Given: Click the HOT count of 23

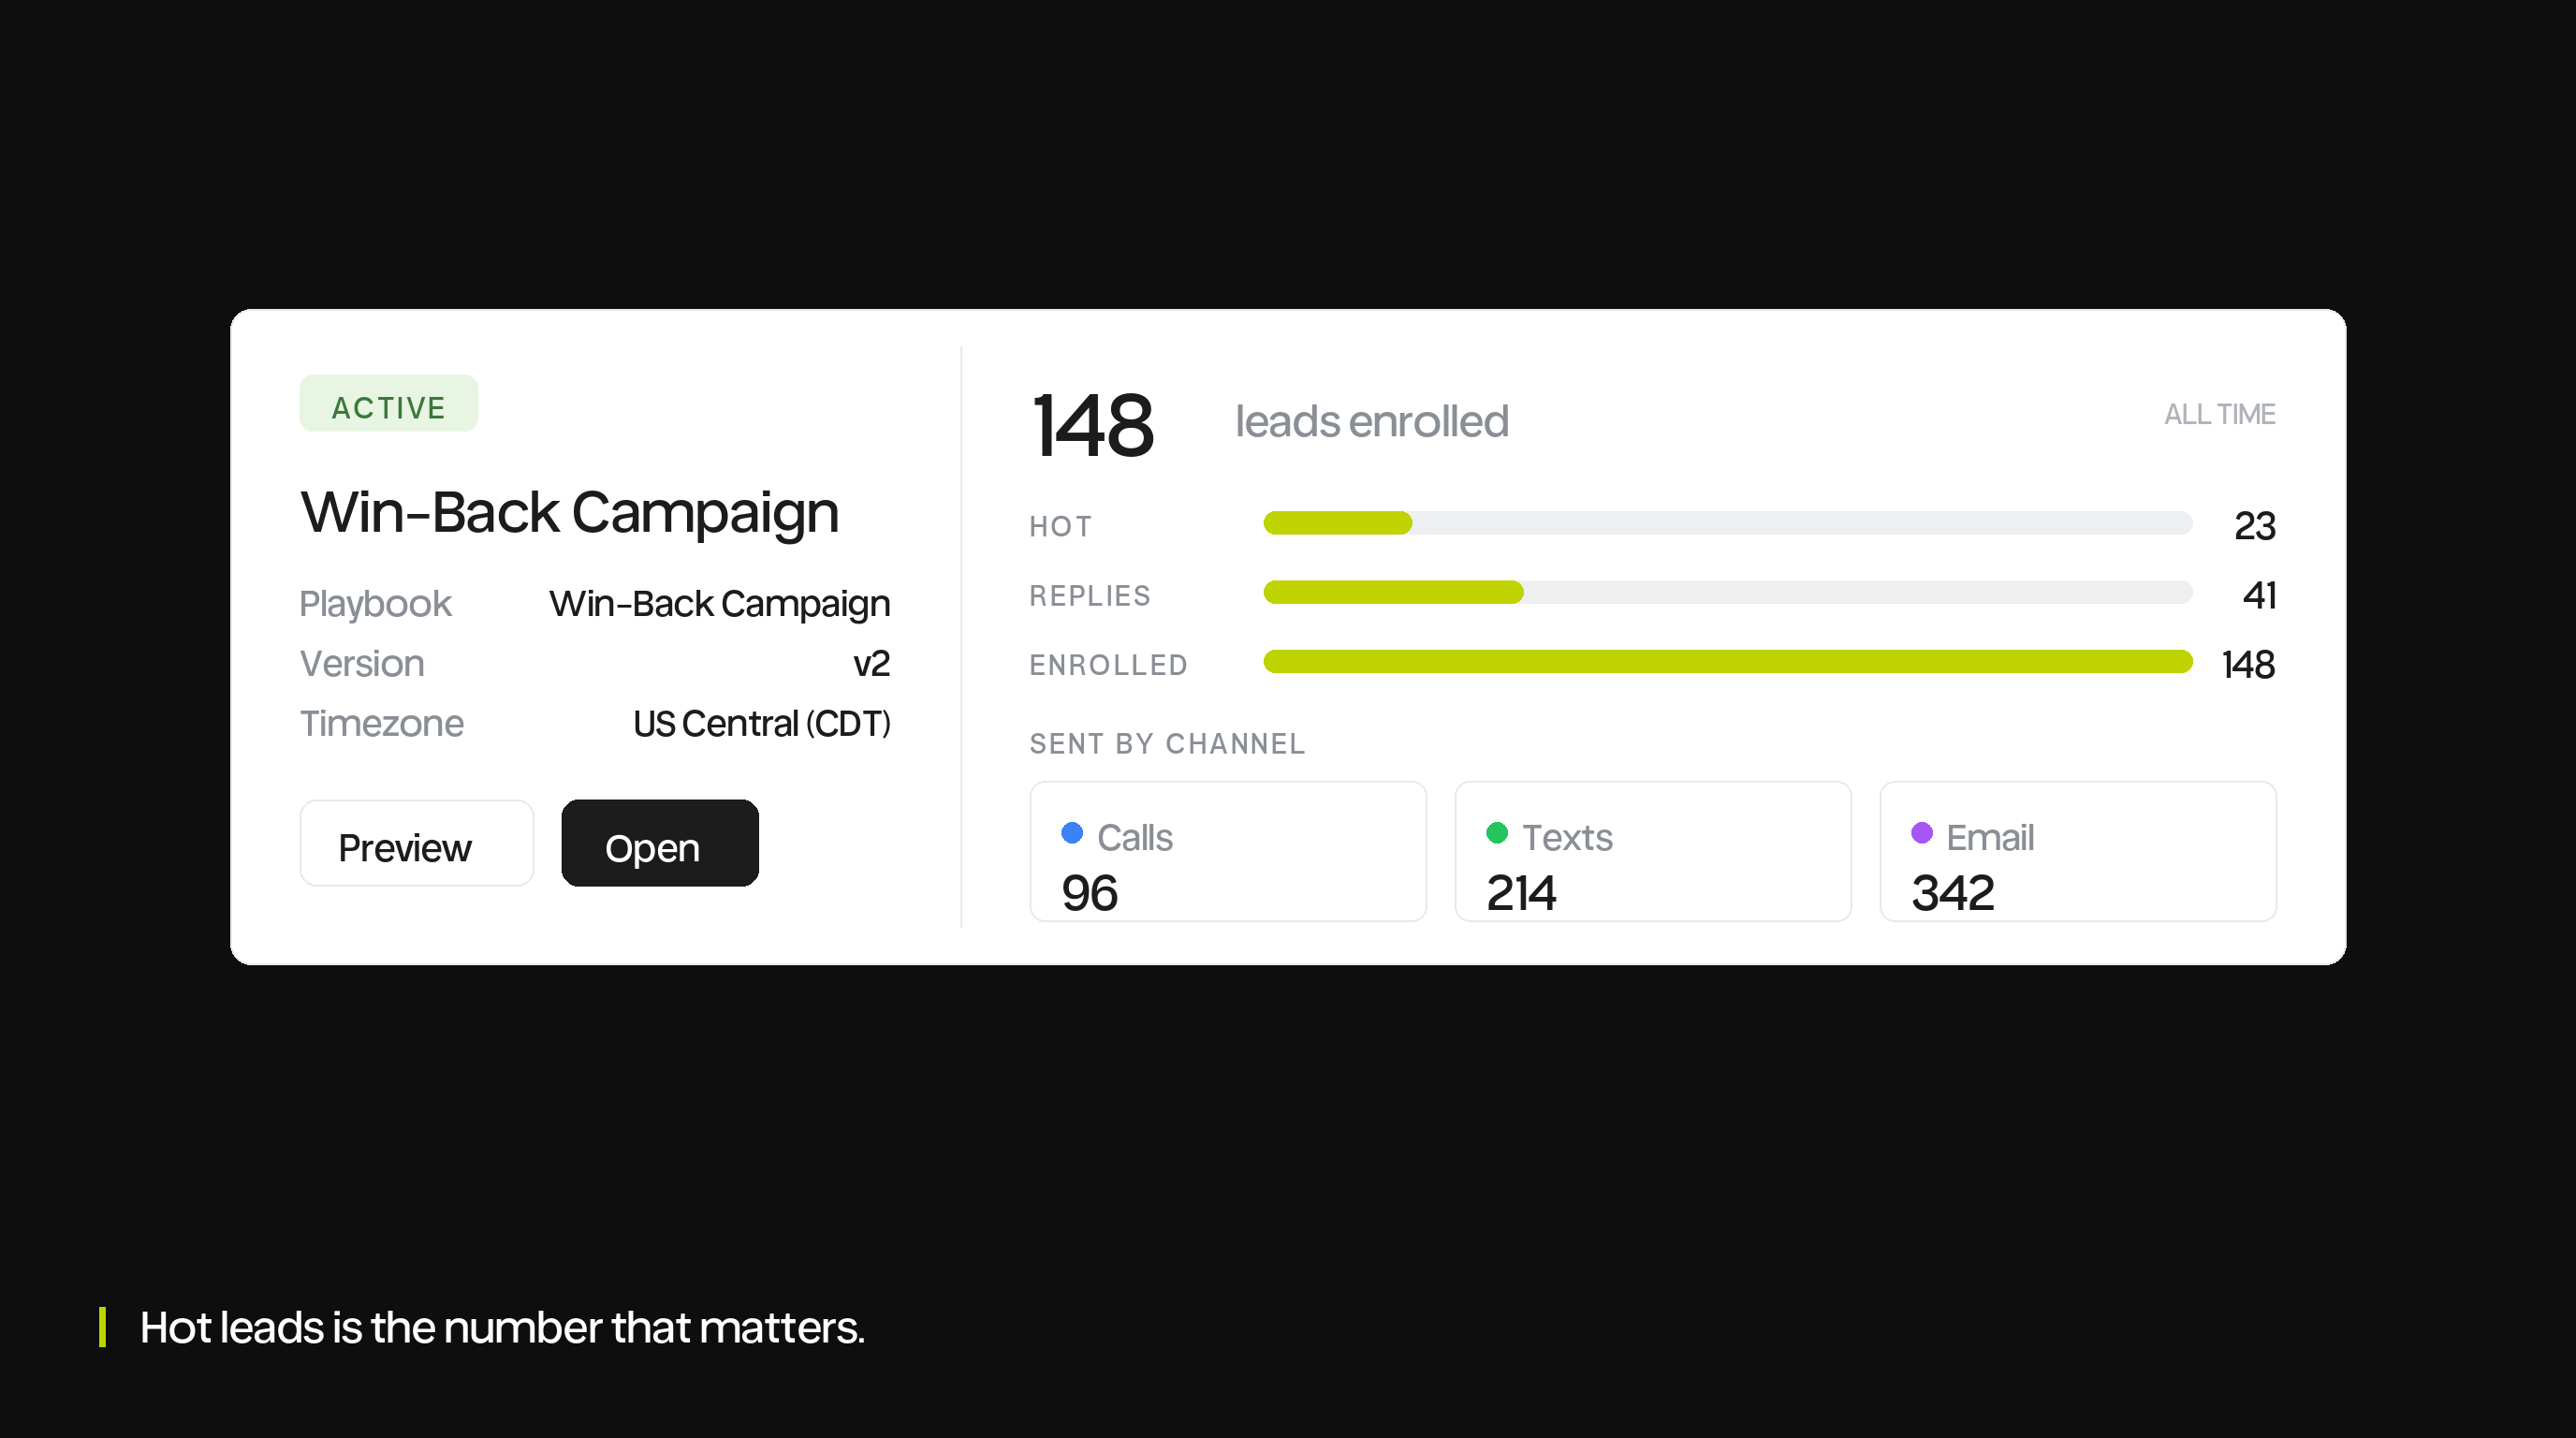Looking at the screenshot, I should [x=2255, y=526].
